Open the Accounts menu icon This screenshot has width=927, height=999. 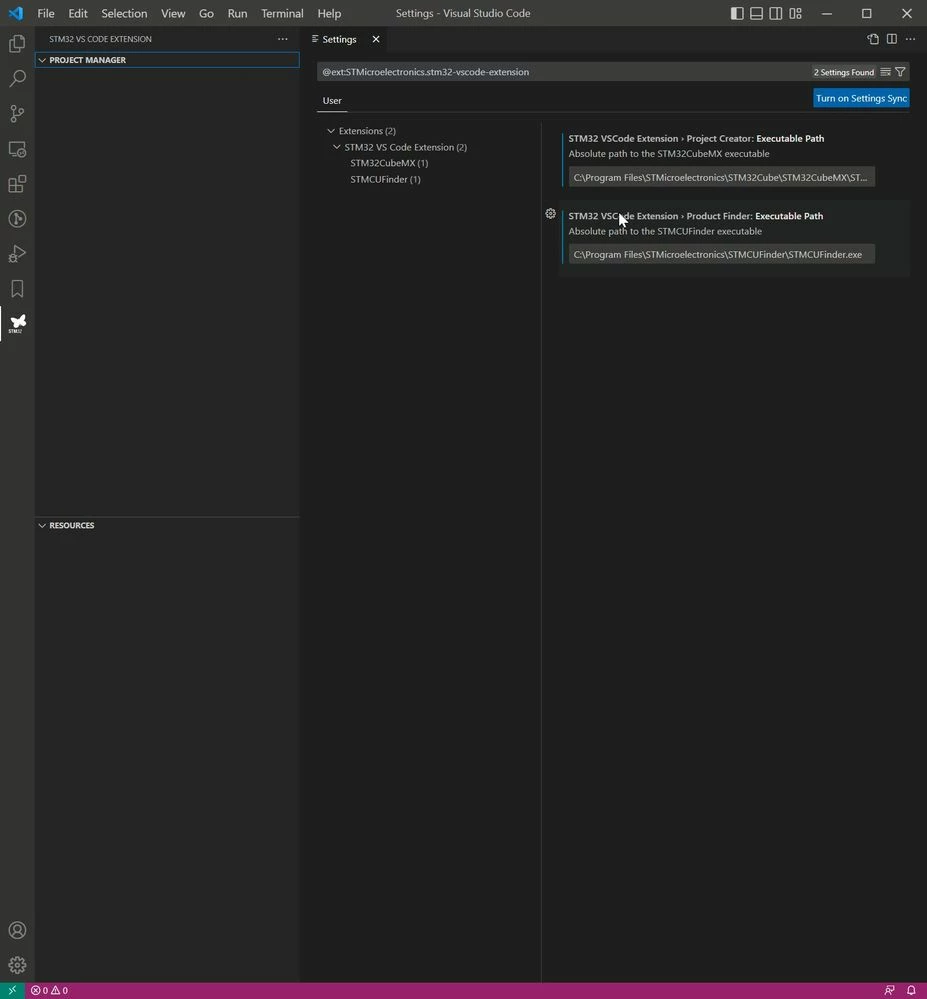click(x=17, y=930)
